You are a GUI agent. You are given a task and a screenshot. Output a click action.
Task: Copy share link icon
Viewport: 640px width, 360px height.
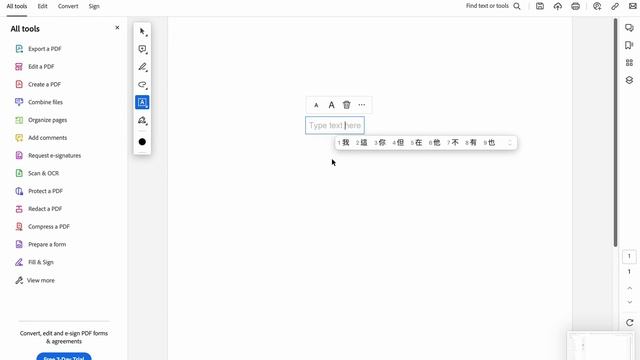point(615,6)
